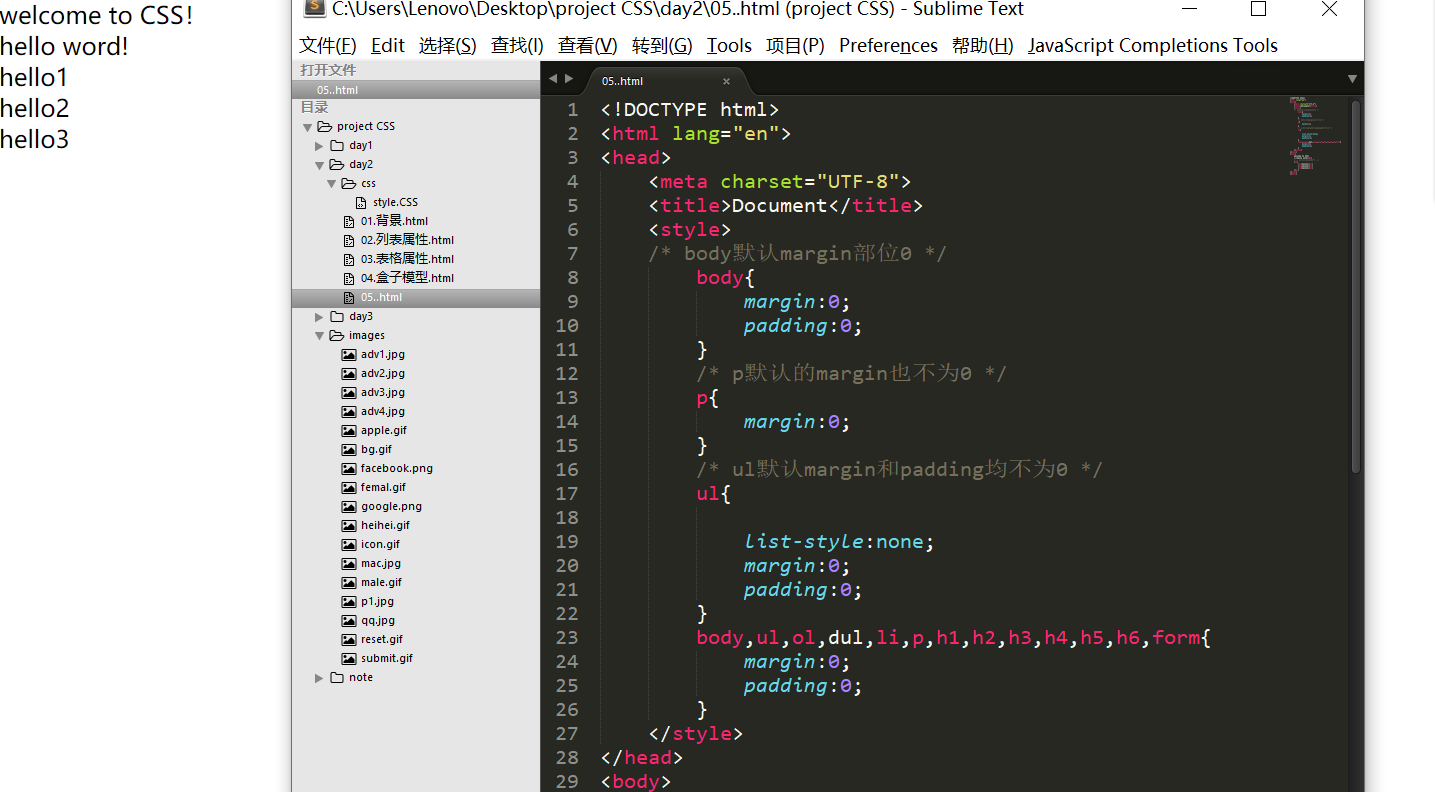The image size is (1435, 792).
Task: Click the 04.盒子模型.html file icon
Action: point(349,279)
